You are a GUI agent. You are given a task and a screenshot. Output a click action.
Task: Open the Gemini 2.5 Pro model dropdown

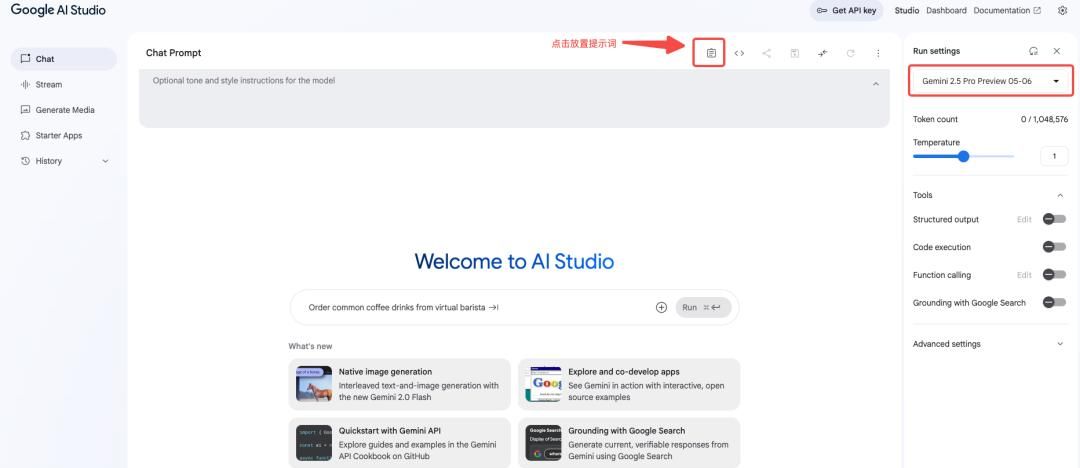click(x=990, y=81)
